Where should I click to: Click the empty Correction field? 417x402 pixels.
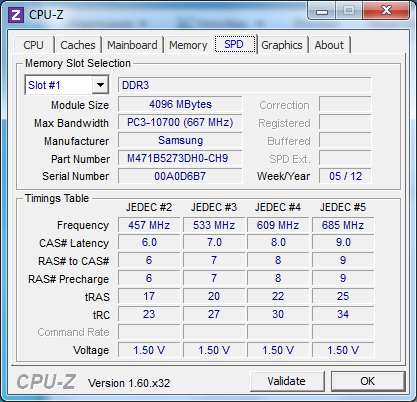coord(345,104)
